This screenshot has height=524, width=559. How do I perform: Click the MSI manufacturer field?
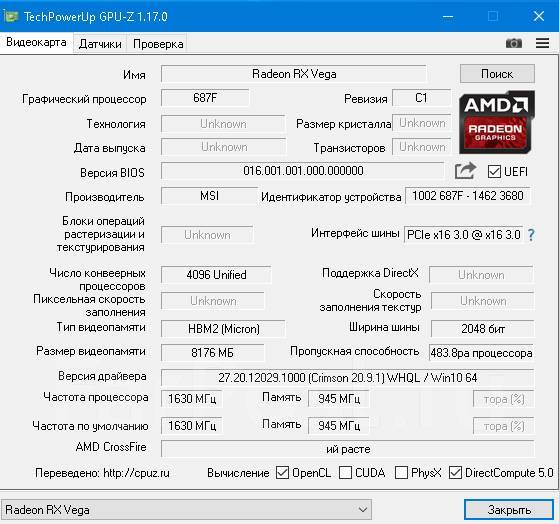[x=209, y=196]
